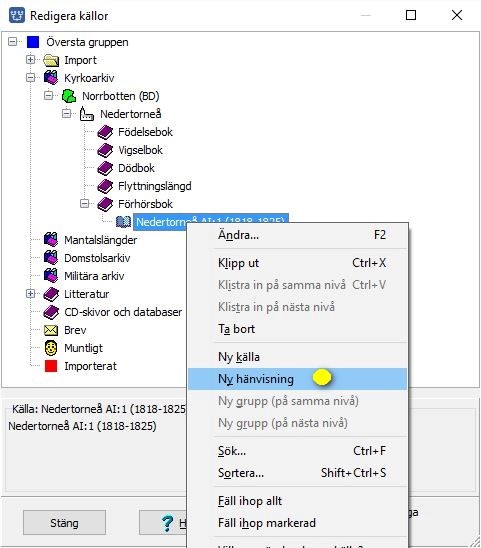Collapse the Förhörsbok tree node
Screen dimensions: 481x548
click(x=84, y=203)
